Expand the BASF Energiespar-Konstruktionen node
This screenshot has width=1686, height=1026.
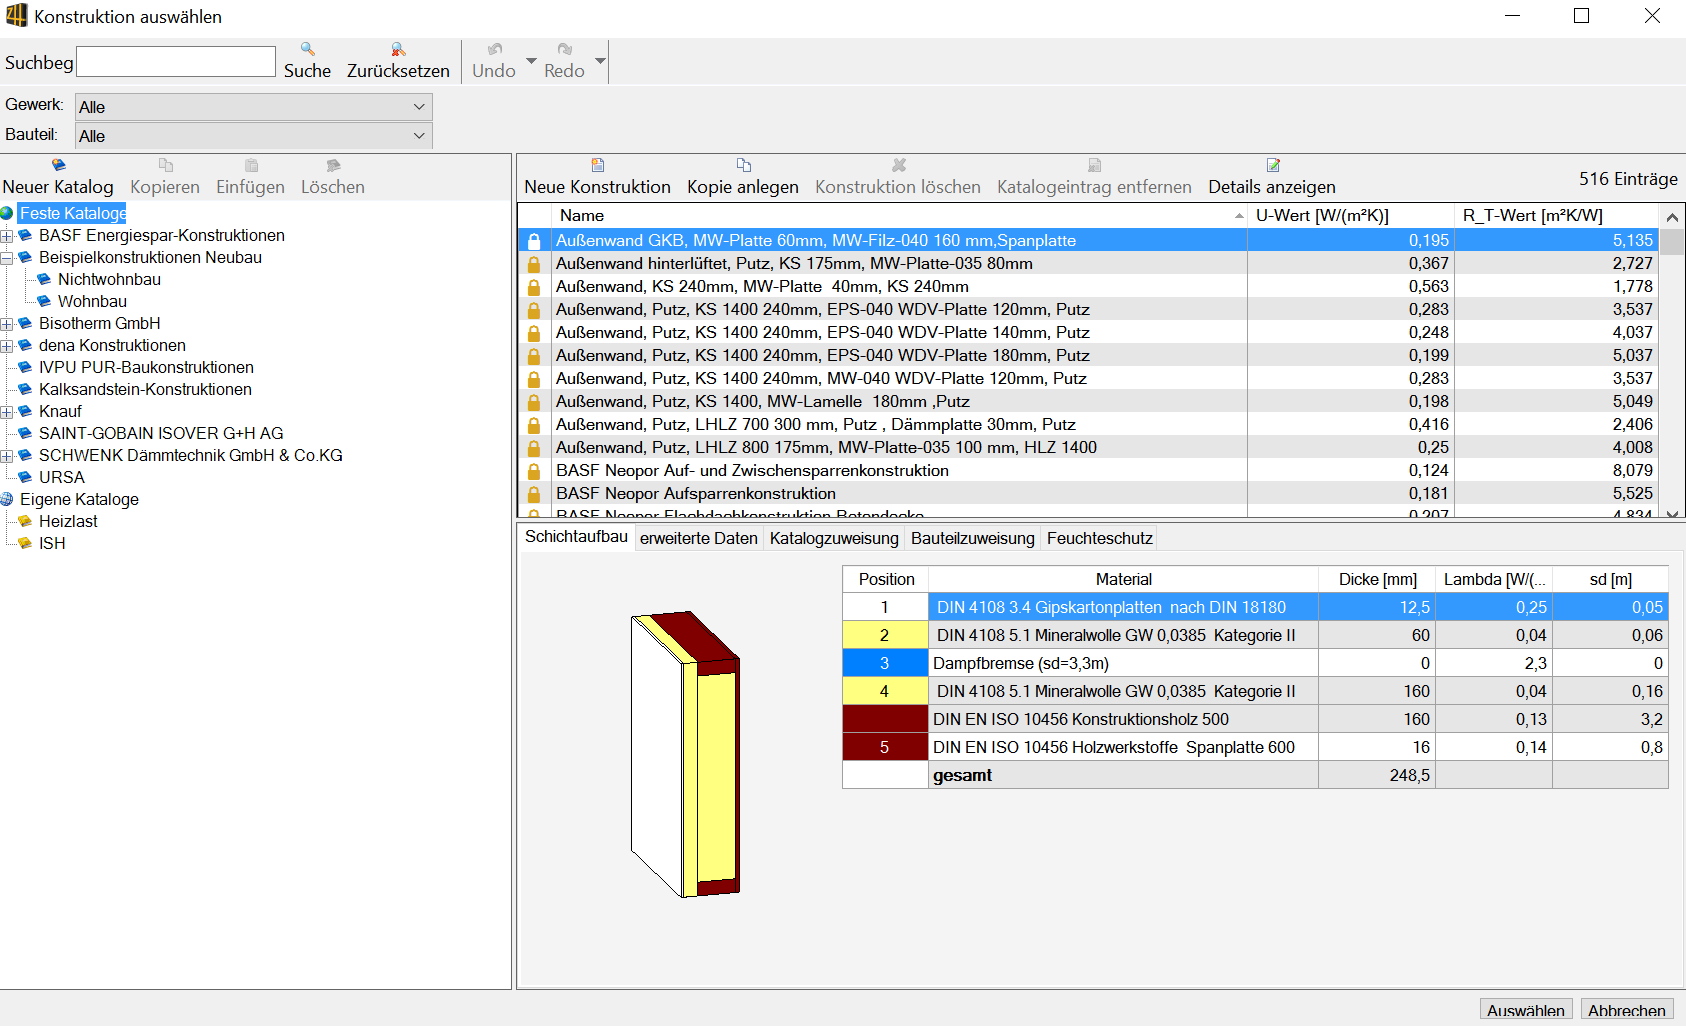point(7,236)
